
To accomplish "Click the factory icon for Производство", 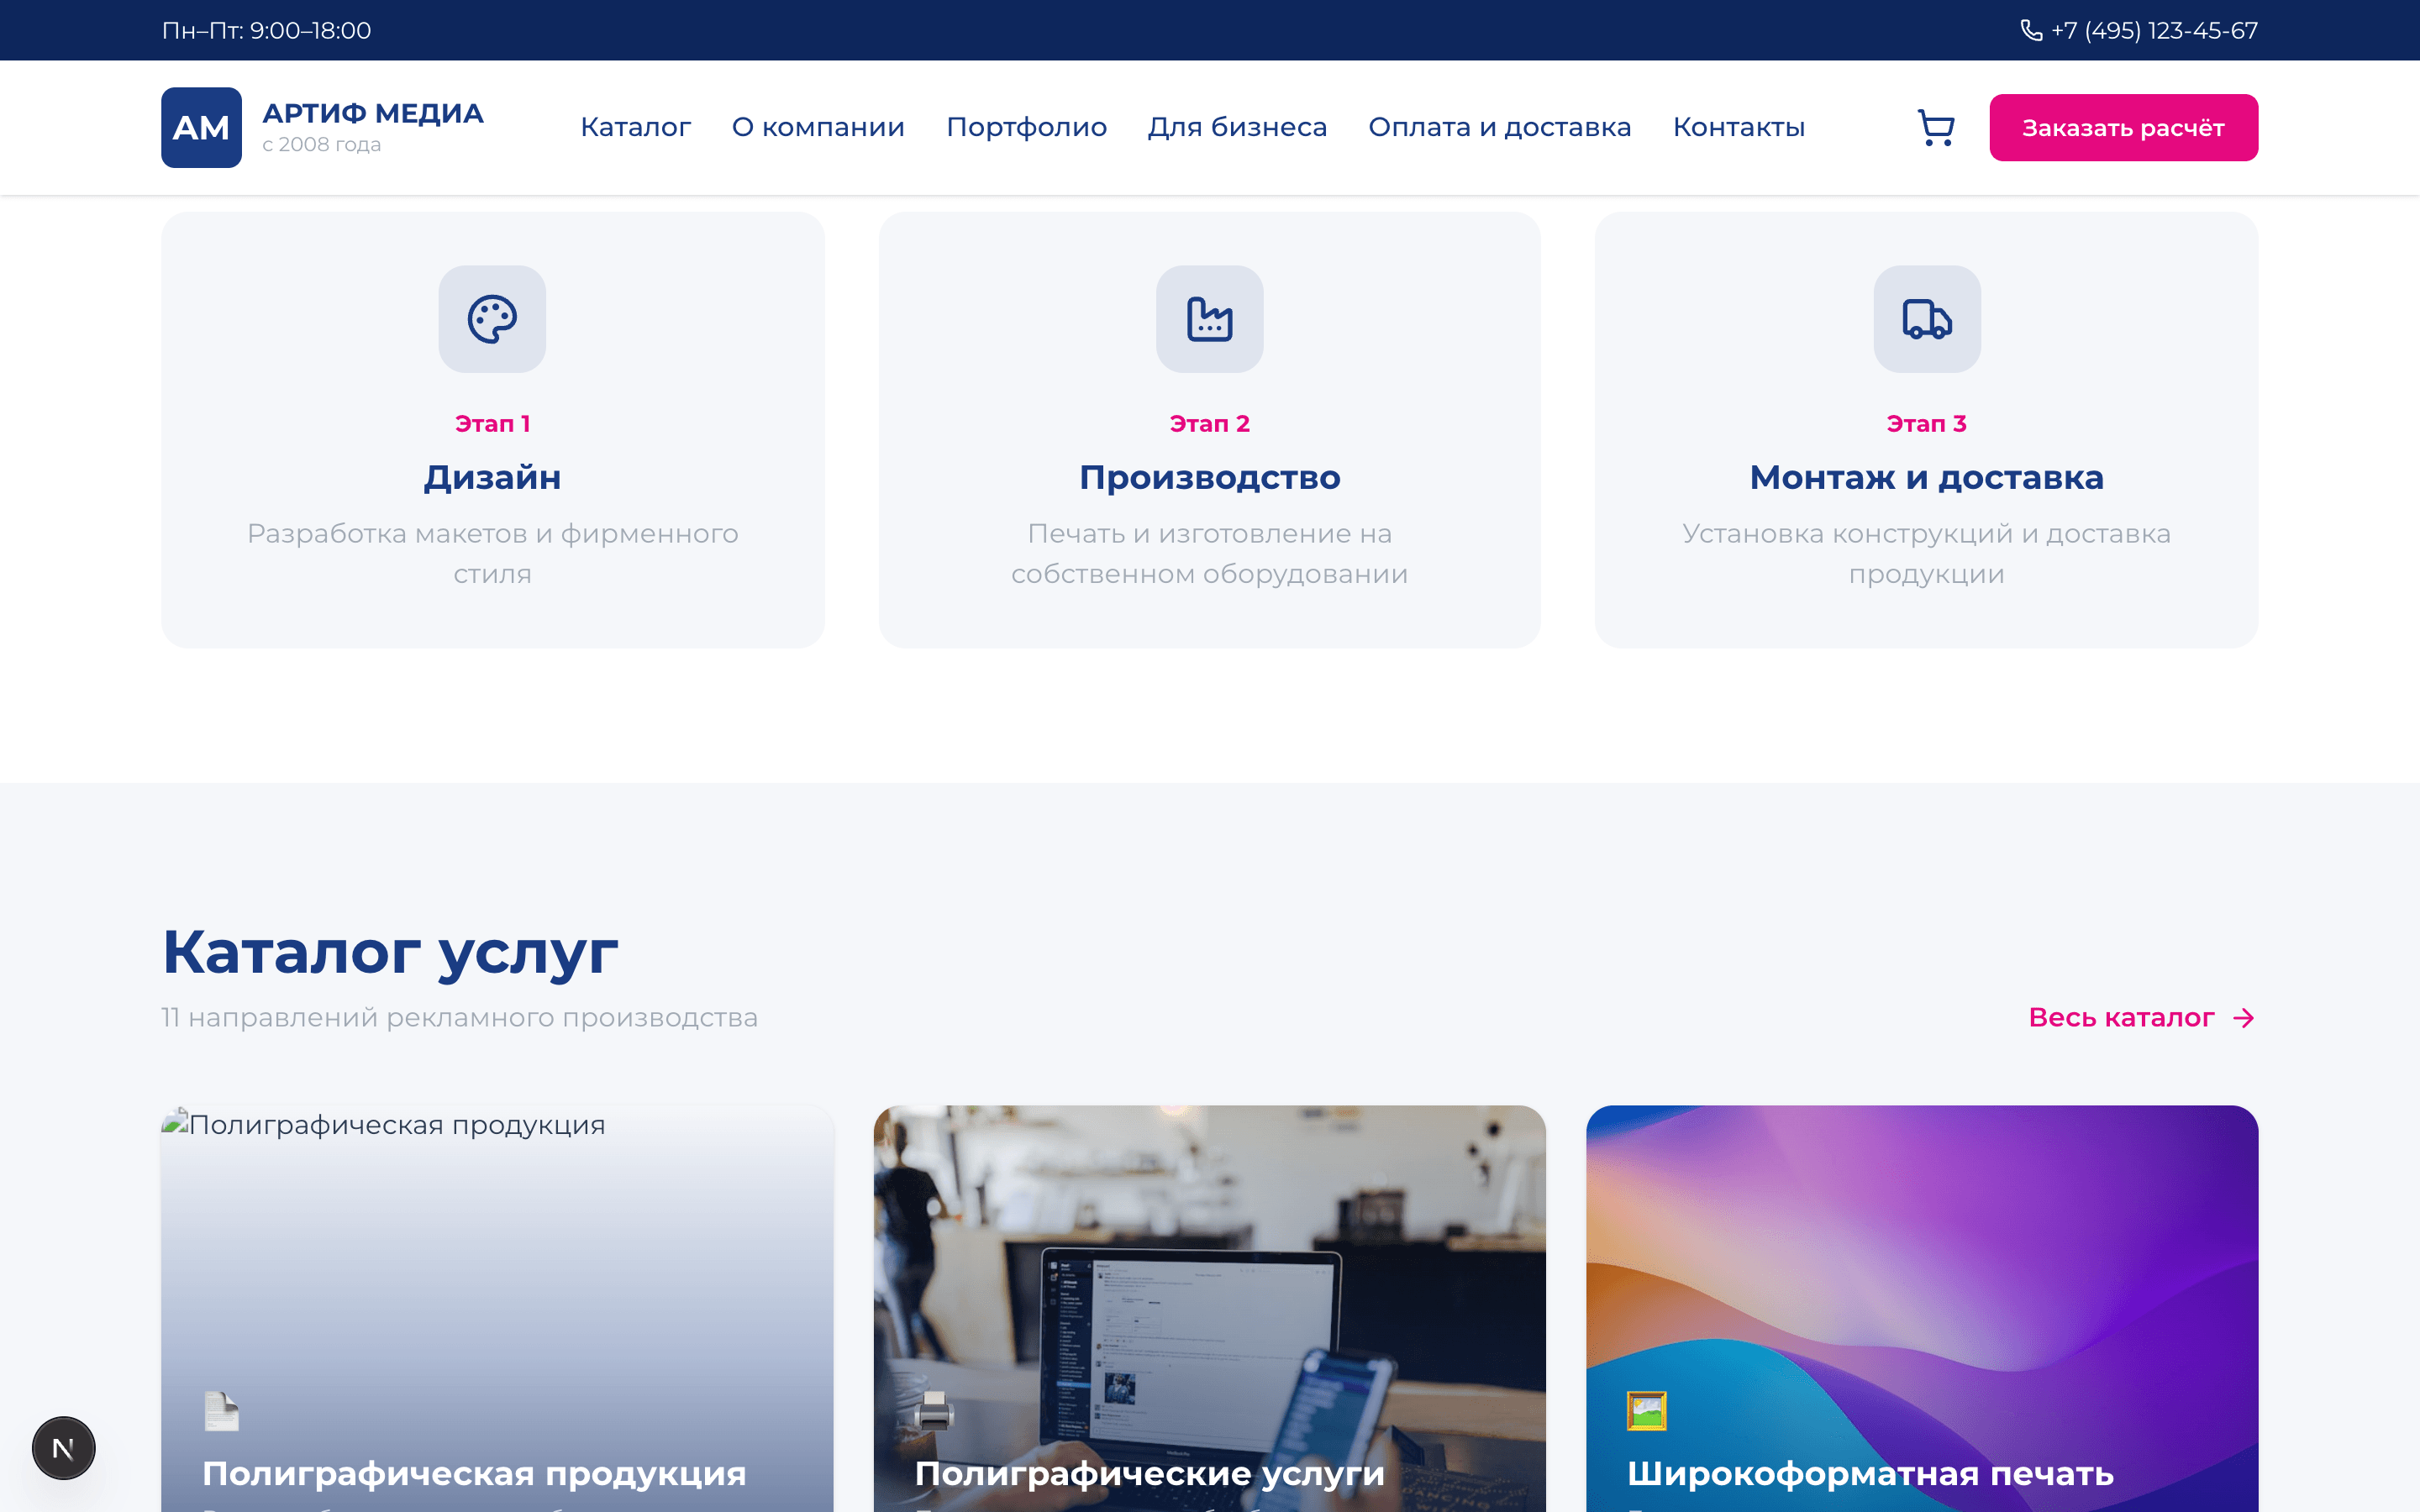I will coord(1209,319).
